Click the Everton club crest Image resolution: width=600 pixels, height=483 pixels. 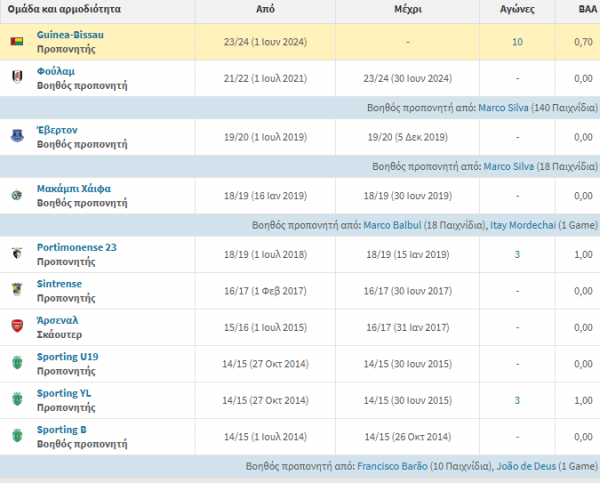17,136
